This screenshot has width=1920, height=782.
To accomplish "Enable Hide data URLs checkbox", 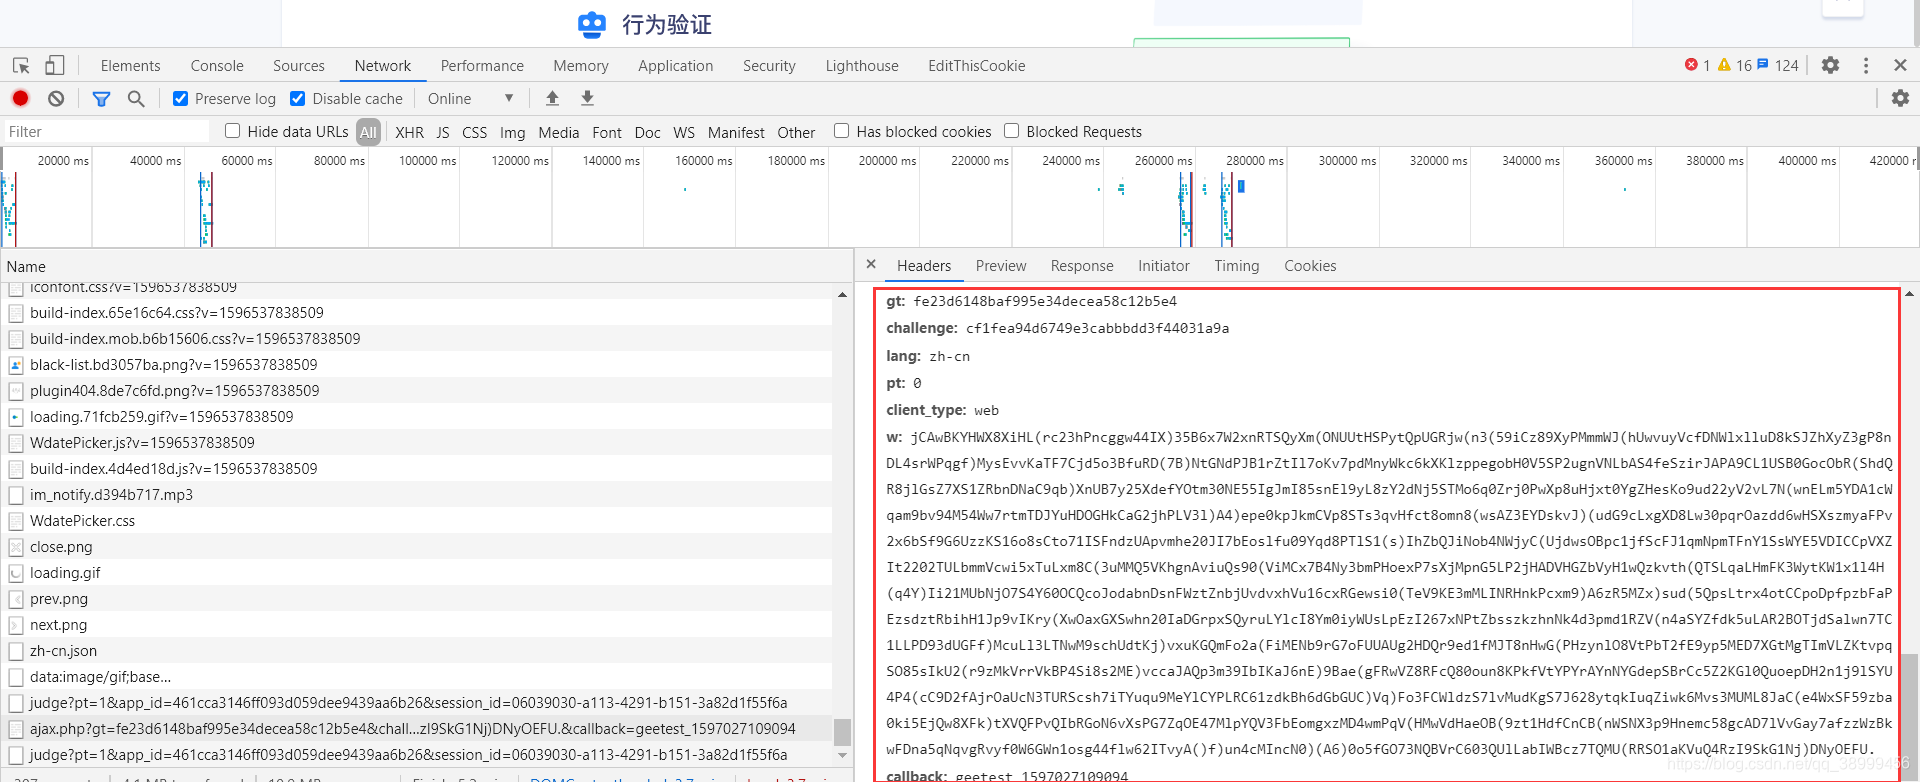I will click(232, 131).
